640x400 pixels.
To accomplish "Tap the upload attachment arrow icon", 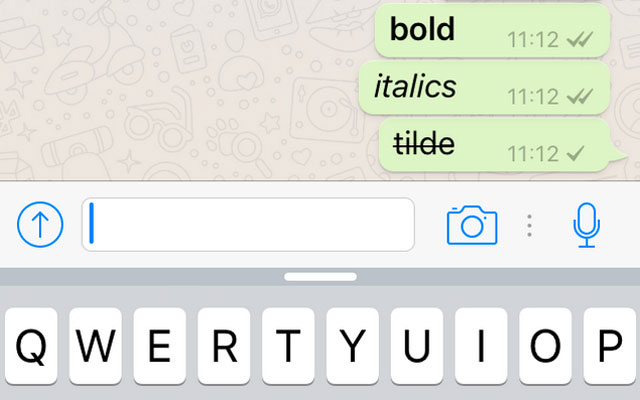I will [40, 224].
